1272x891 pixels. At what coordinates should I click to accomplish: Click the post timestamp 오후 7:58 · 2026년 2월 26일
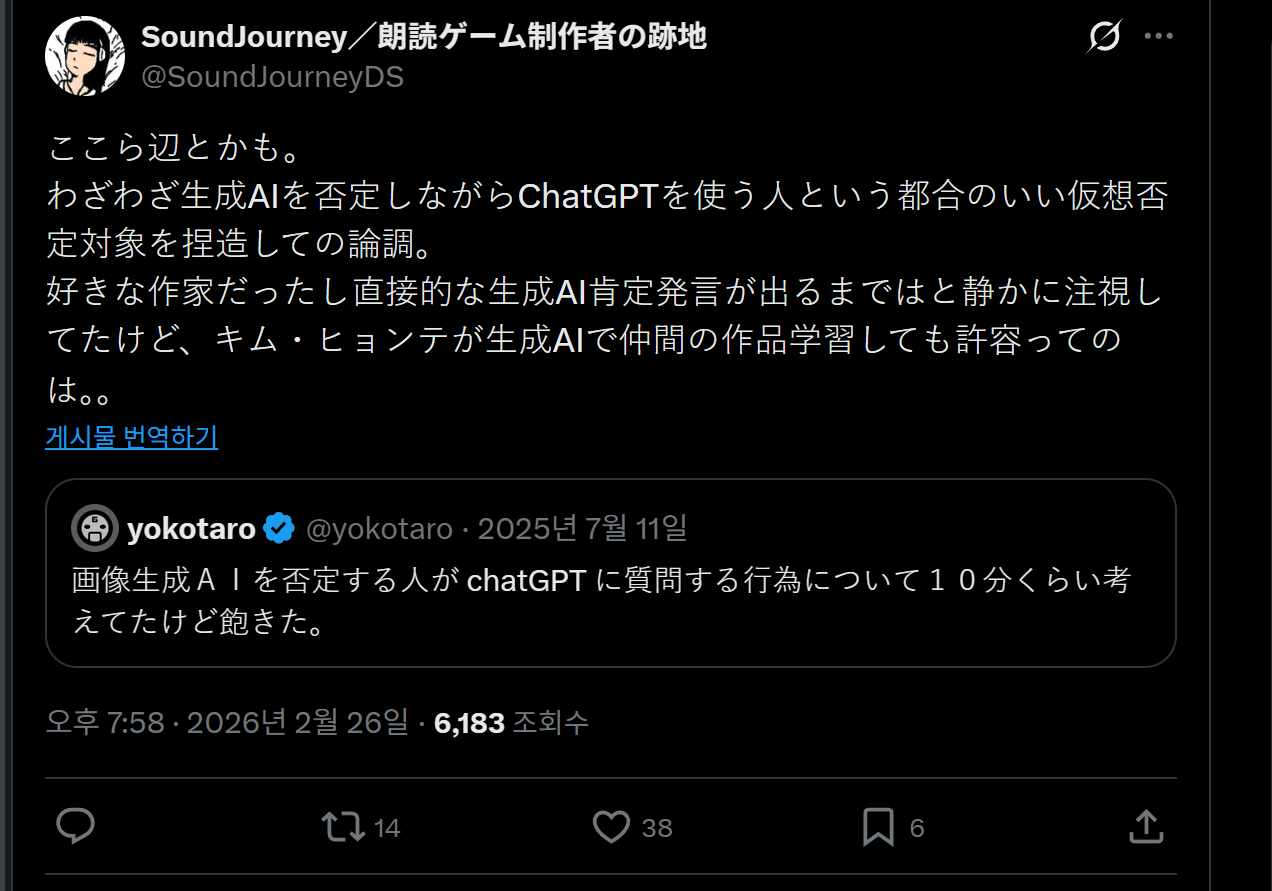227,722
